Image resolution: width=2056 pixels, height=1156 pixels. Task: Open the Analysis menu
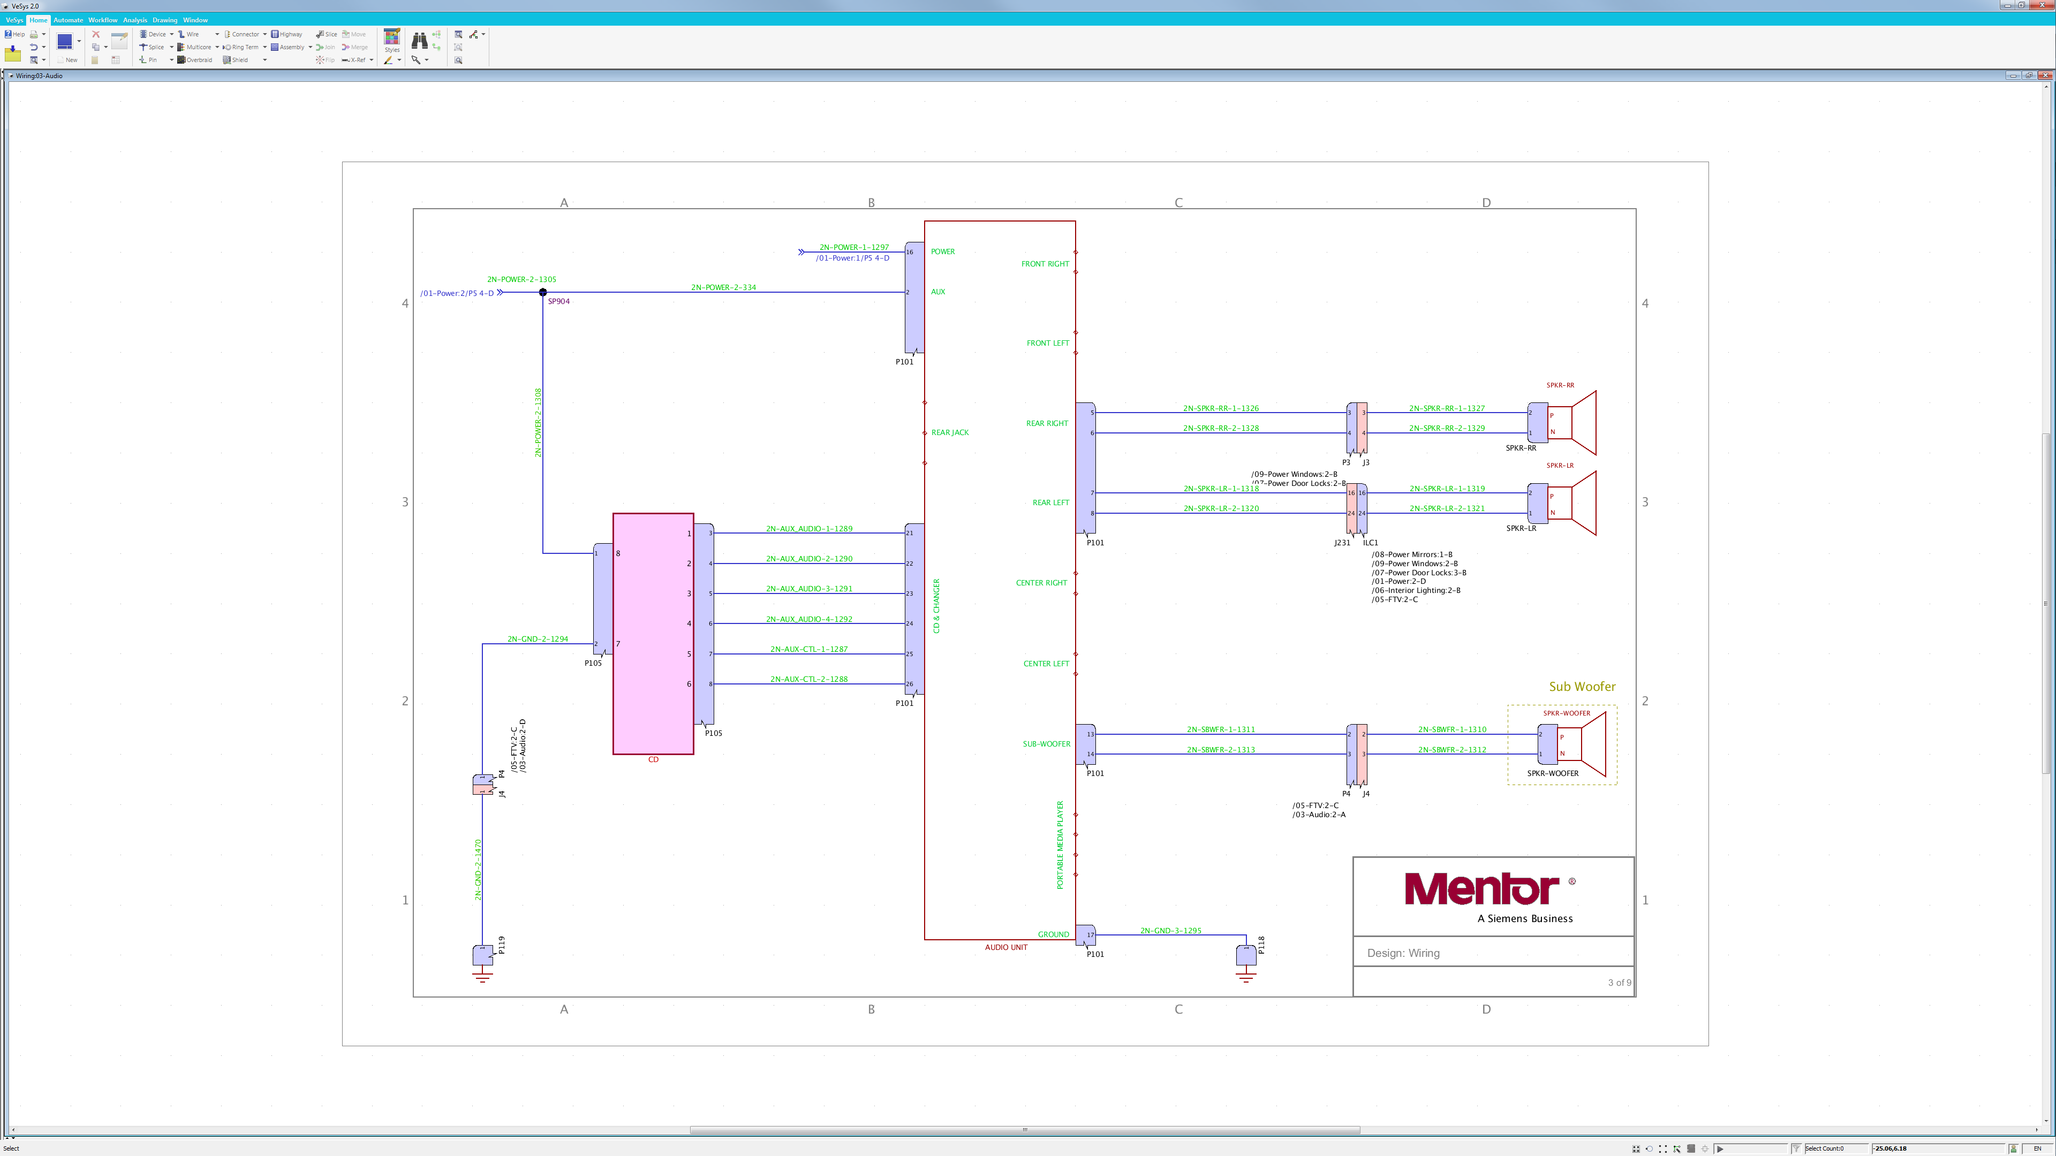point(135,19)
